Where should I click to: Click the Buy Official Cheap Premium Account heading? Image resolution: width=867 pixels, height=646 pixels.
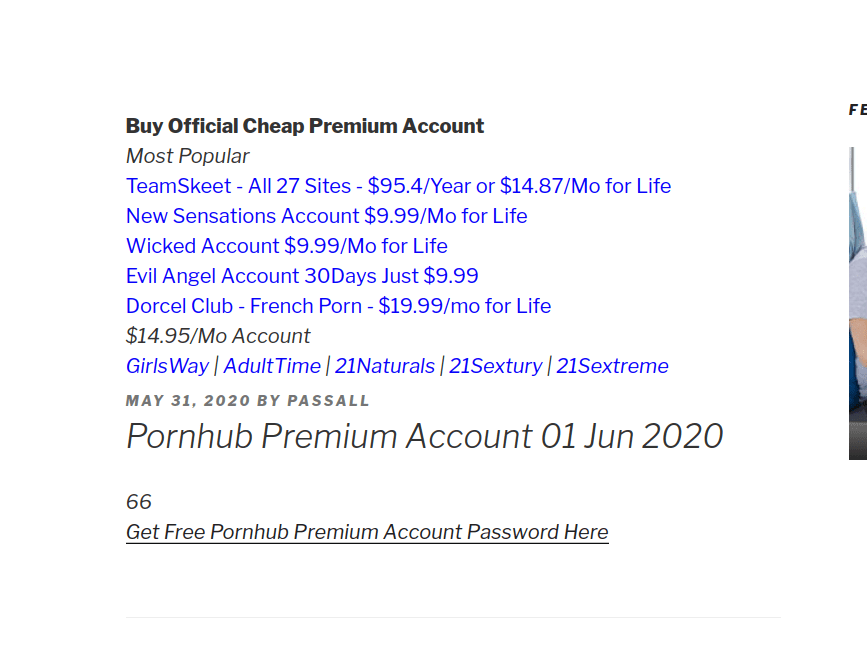click(305, 126)
